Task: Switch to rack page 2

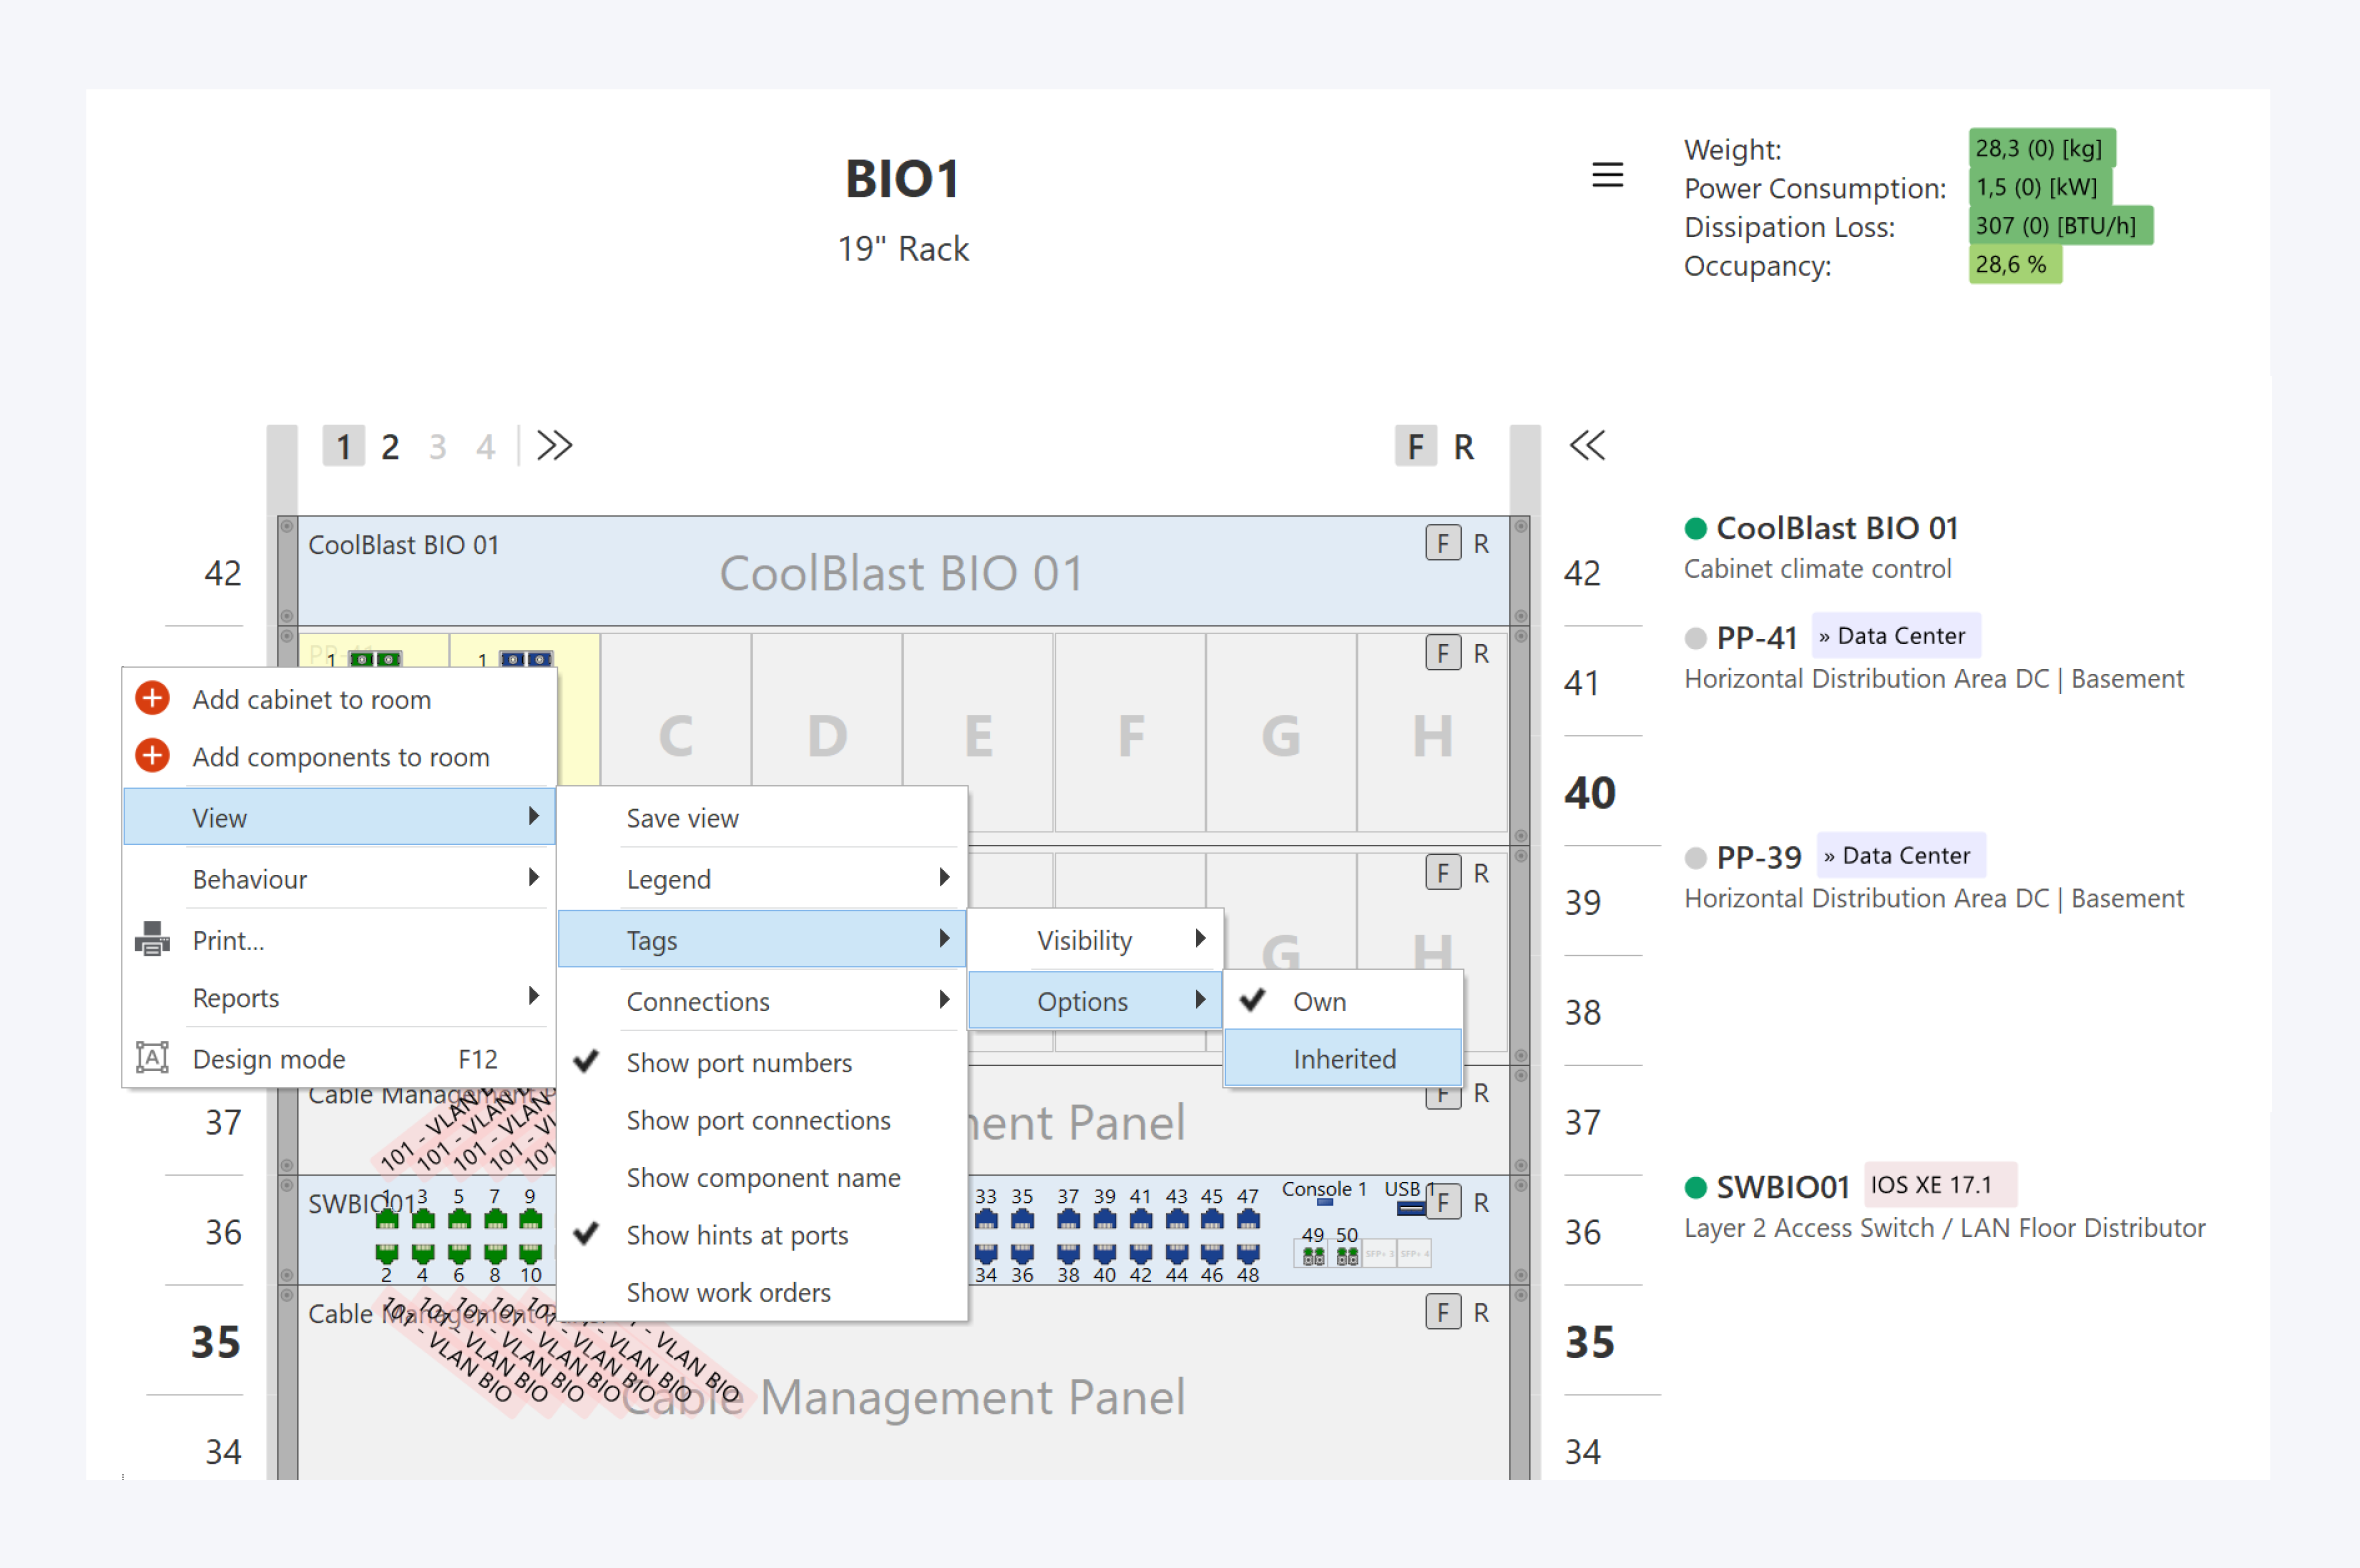Action: (390, 447)
